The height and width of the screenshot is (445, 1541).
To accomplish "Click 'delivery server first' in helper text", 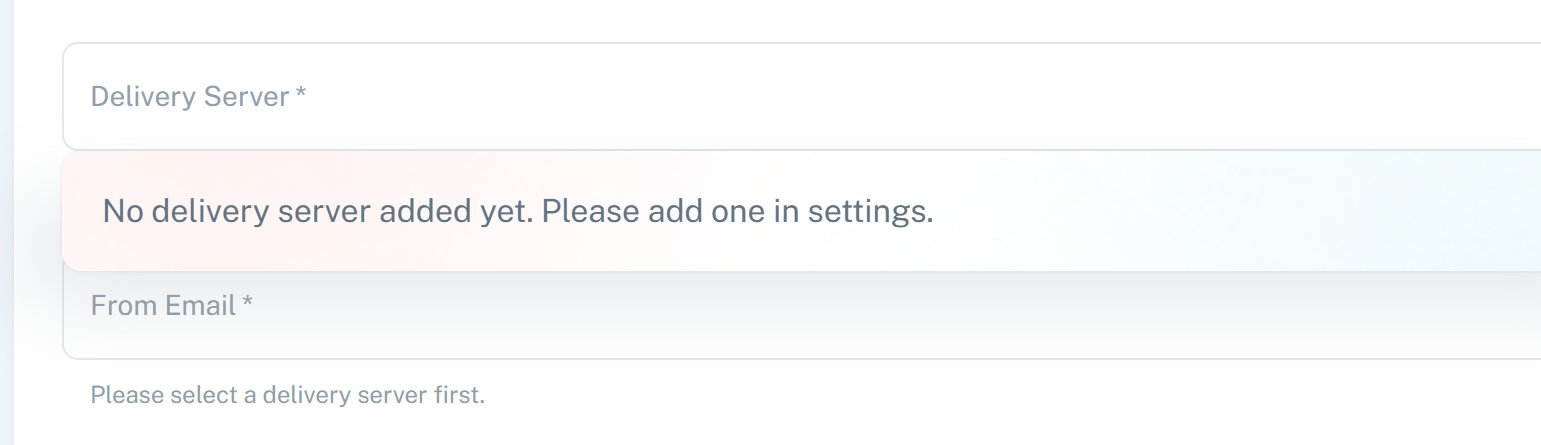I will [374, 395].
